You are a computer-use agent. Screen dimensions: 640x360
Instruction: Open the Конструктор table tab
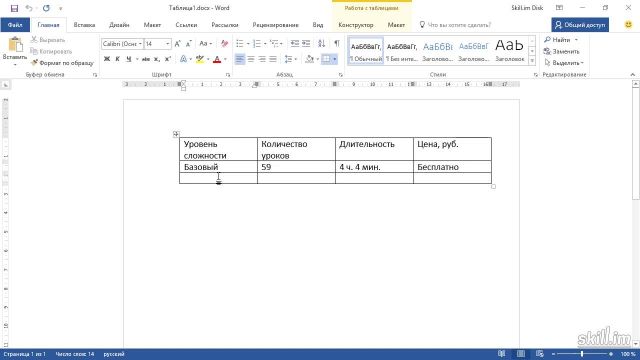pyautogui.click(x=356, y=25)
